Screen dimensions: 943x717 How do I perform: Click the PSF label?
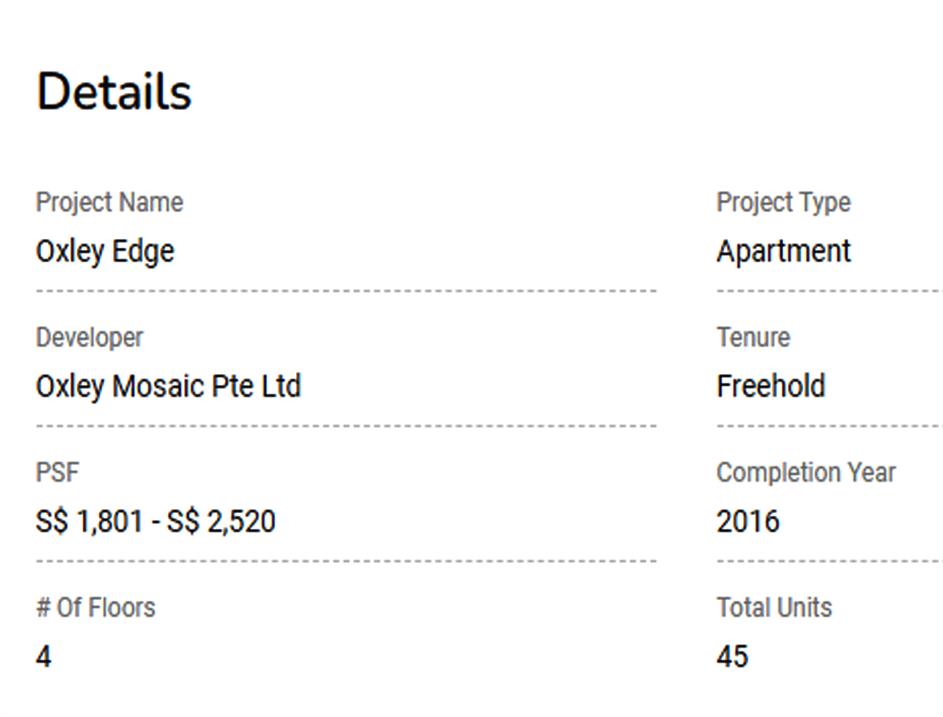(57, 472)
